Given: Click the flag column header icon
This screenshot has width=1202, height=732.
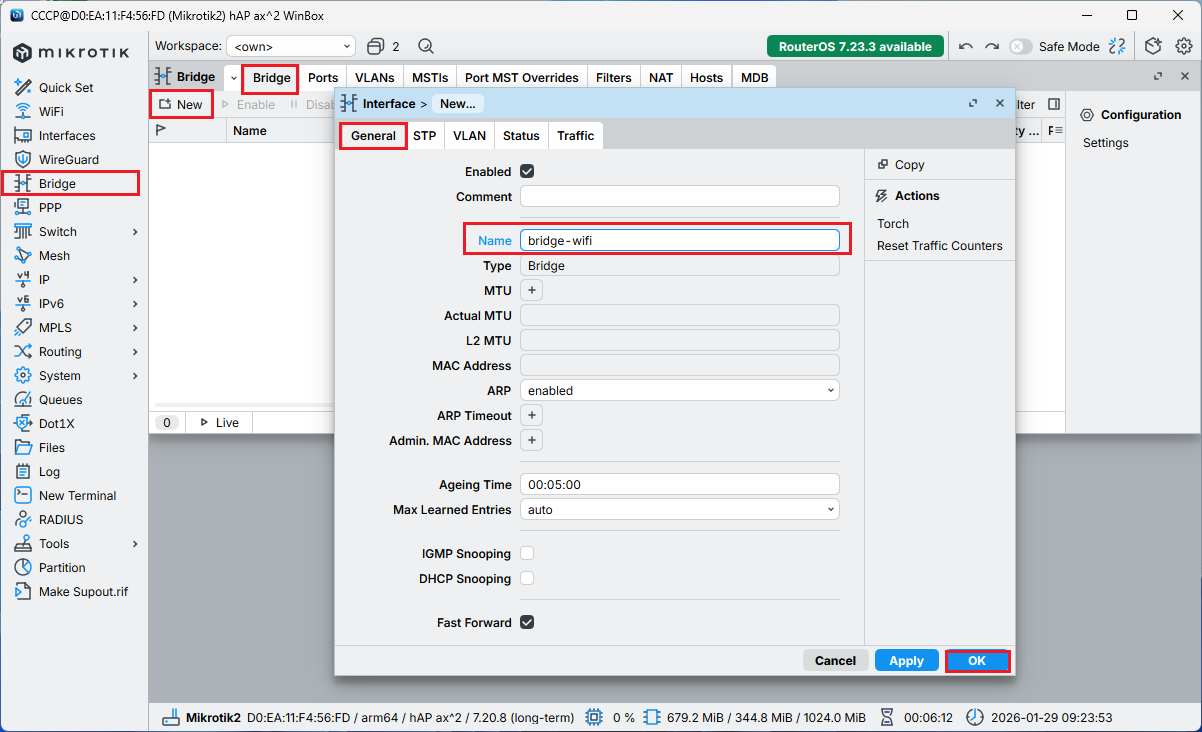Looking at the screenshot, I should click(x=161, y=130).
